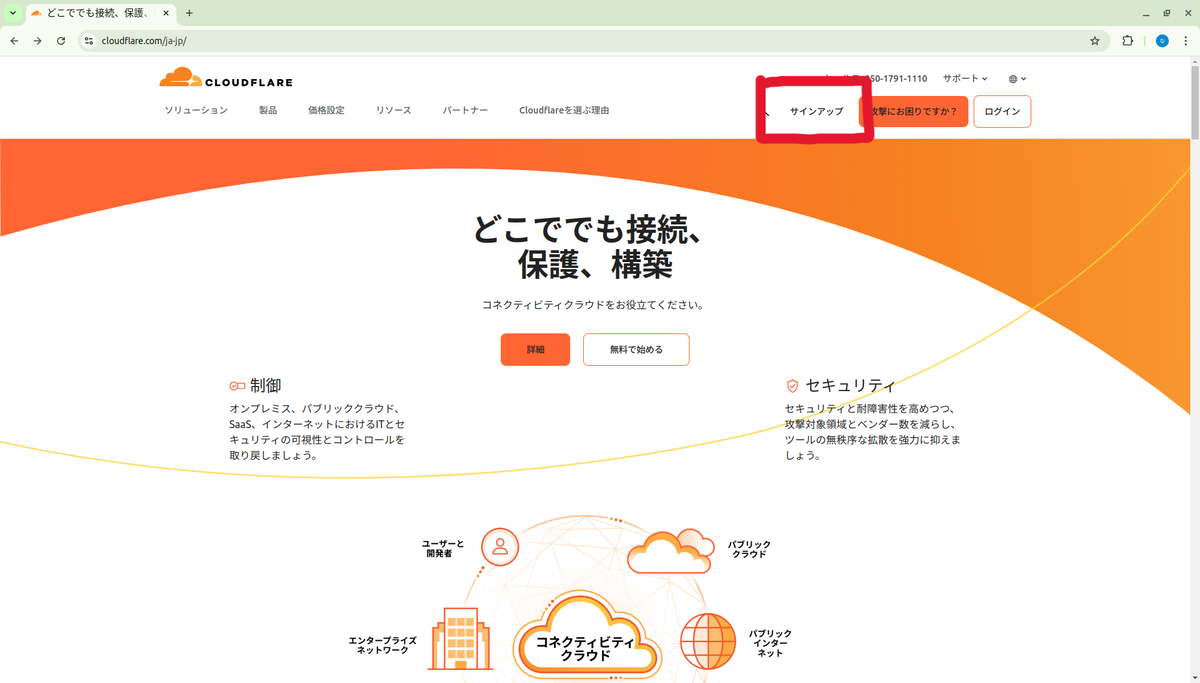Image resolution: width=1200 pixels, height=683 pixels.
Task: Open the tab search dropdown arrow
Action: (x=13, y=13)
